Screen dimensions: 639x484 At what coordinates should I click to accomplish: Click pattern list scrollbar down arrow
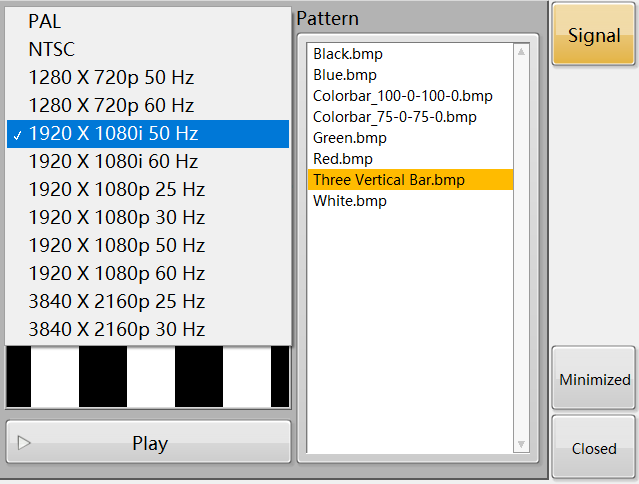click(x=521, y=443)
